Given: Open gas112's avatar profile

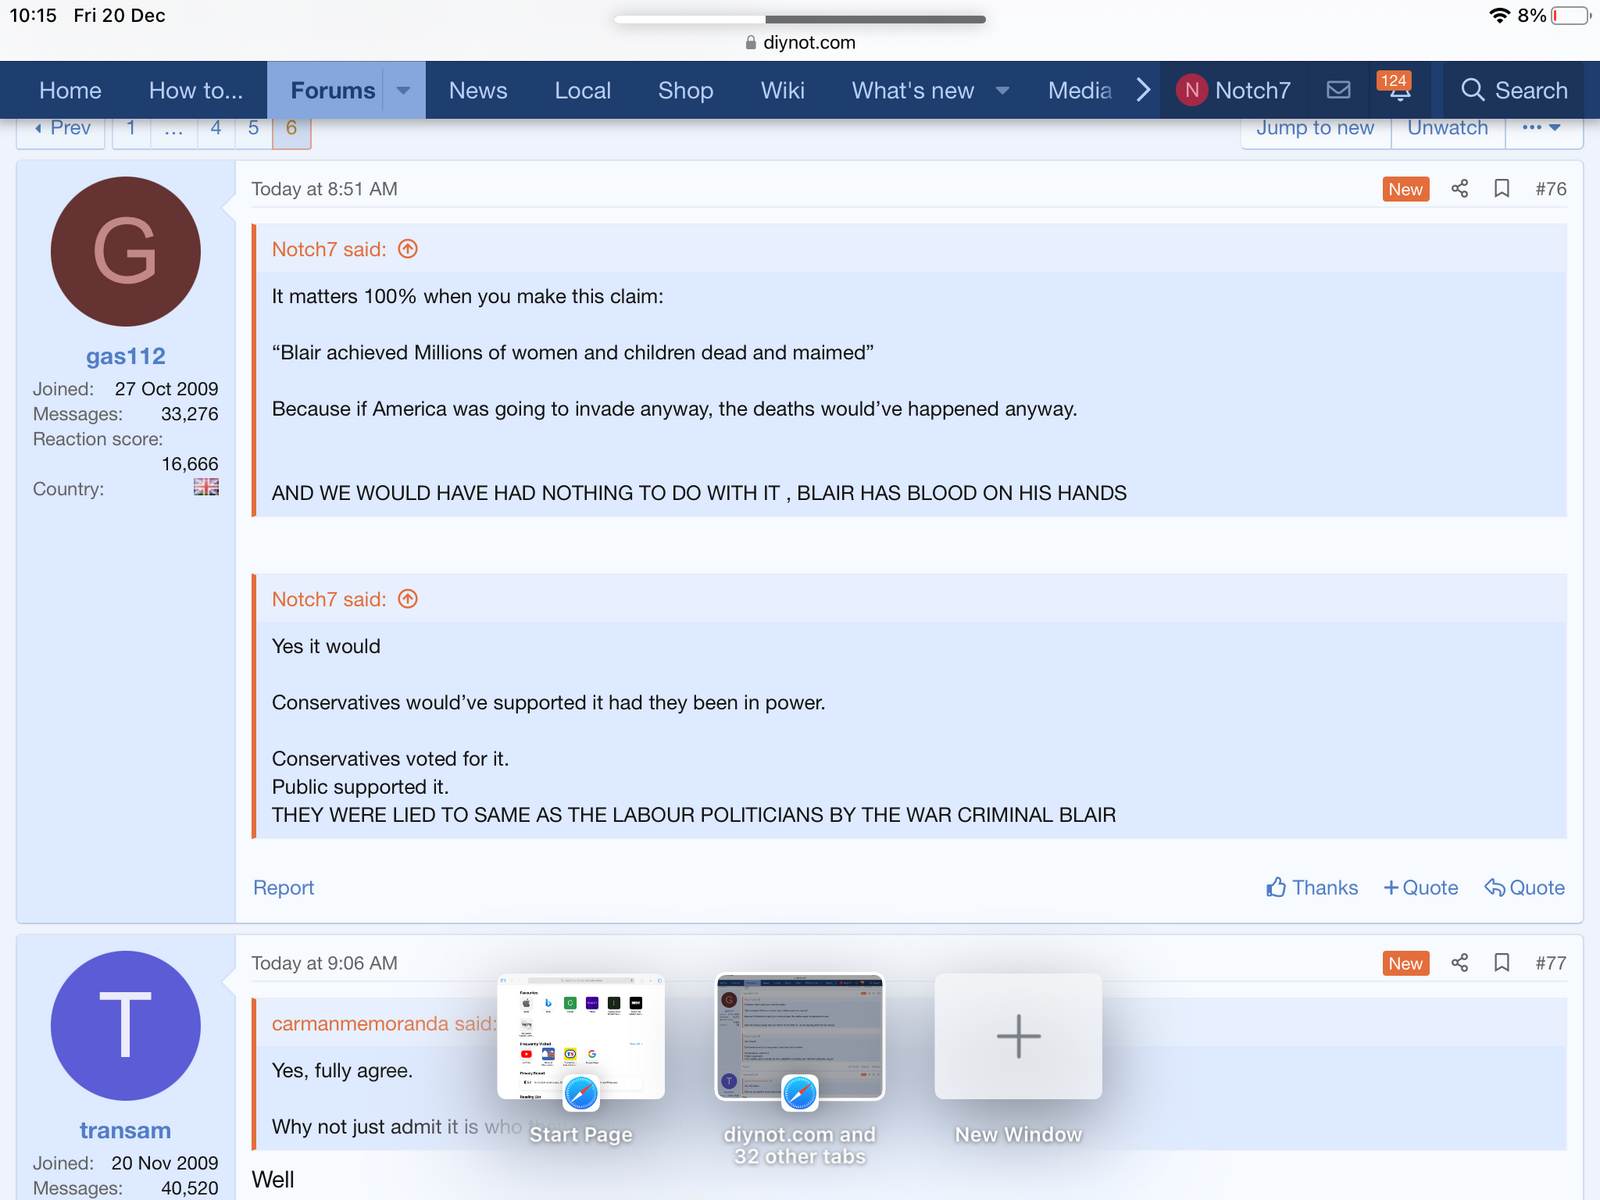Looking at the screenshot, I should click(126, 252).
